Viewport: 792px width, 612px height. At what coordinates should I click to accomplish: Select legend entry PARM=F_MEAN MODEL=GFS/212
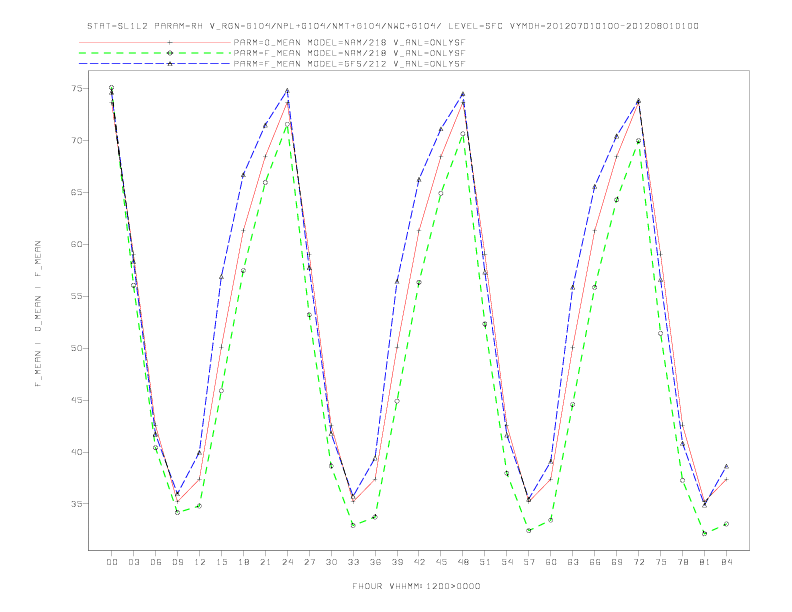pyautogui.click(x=349, y=64)
